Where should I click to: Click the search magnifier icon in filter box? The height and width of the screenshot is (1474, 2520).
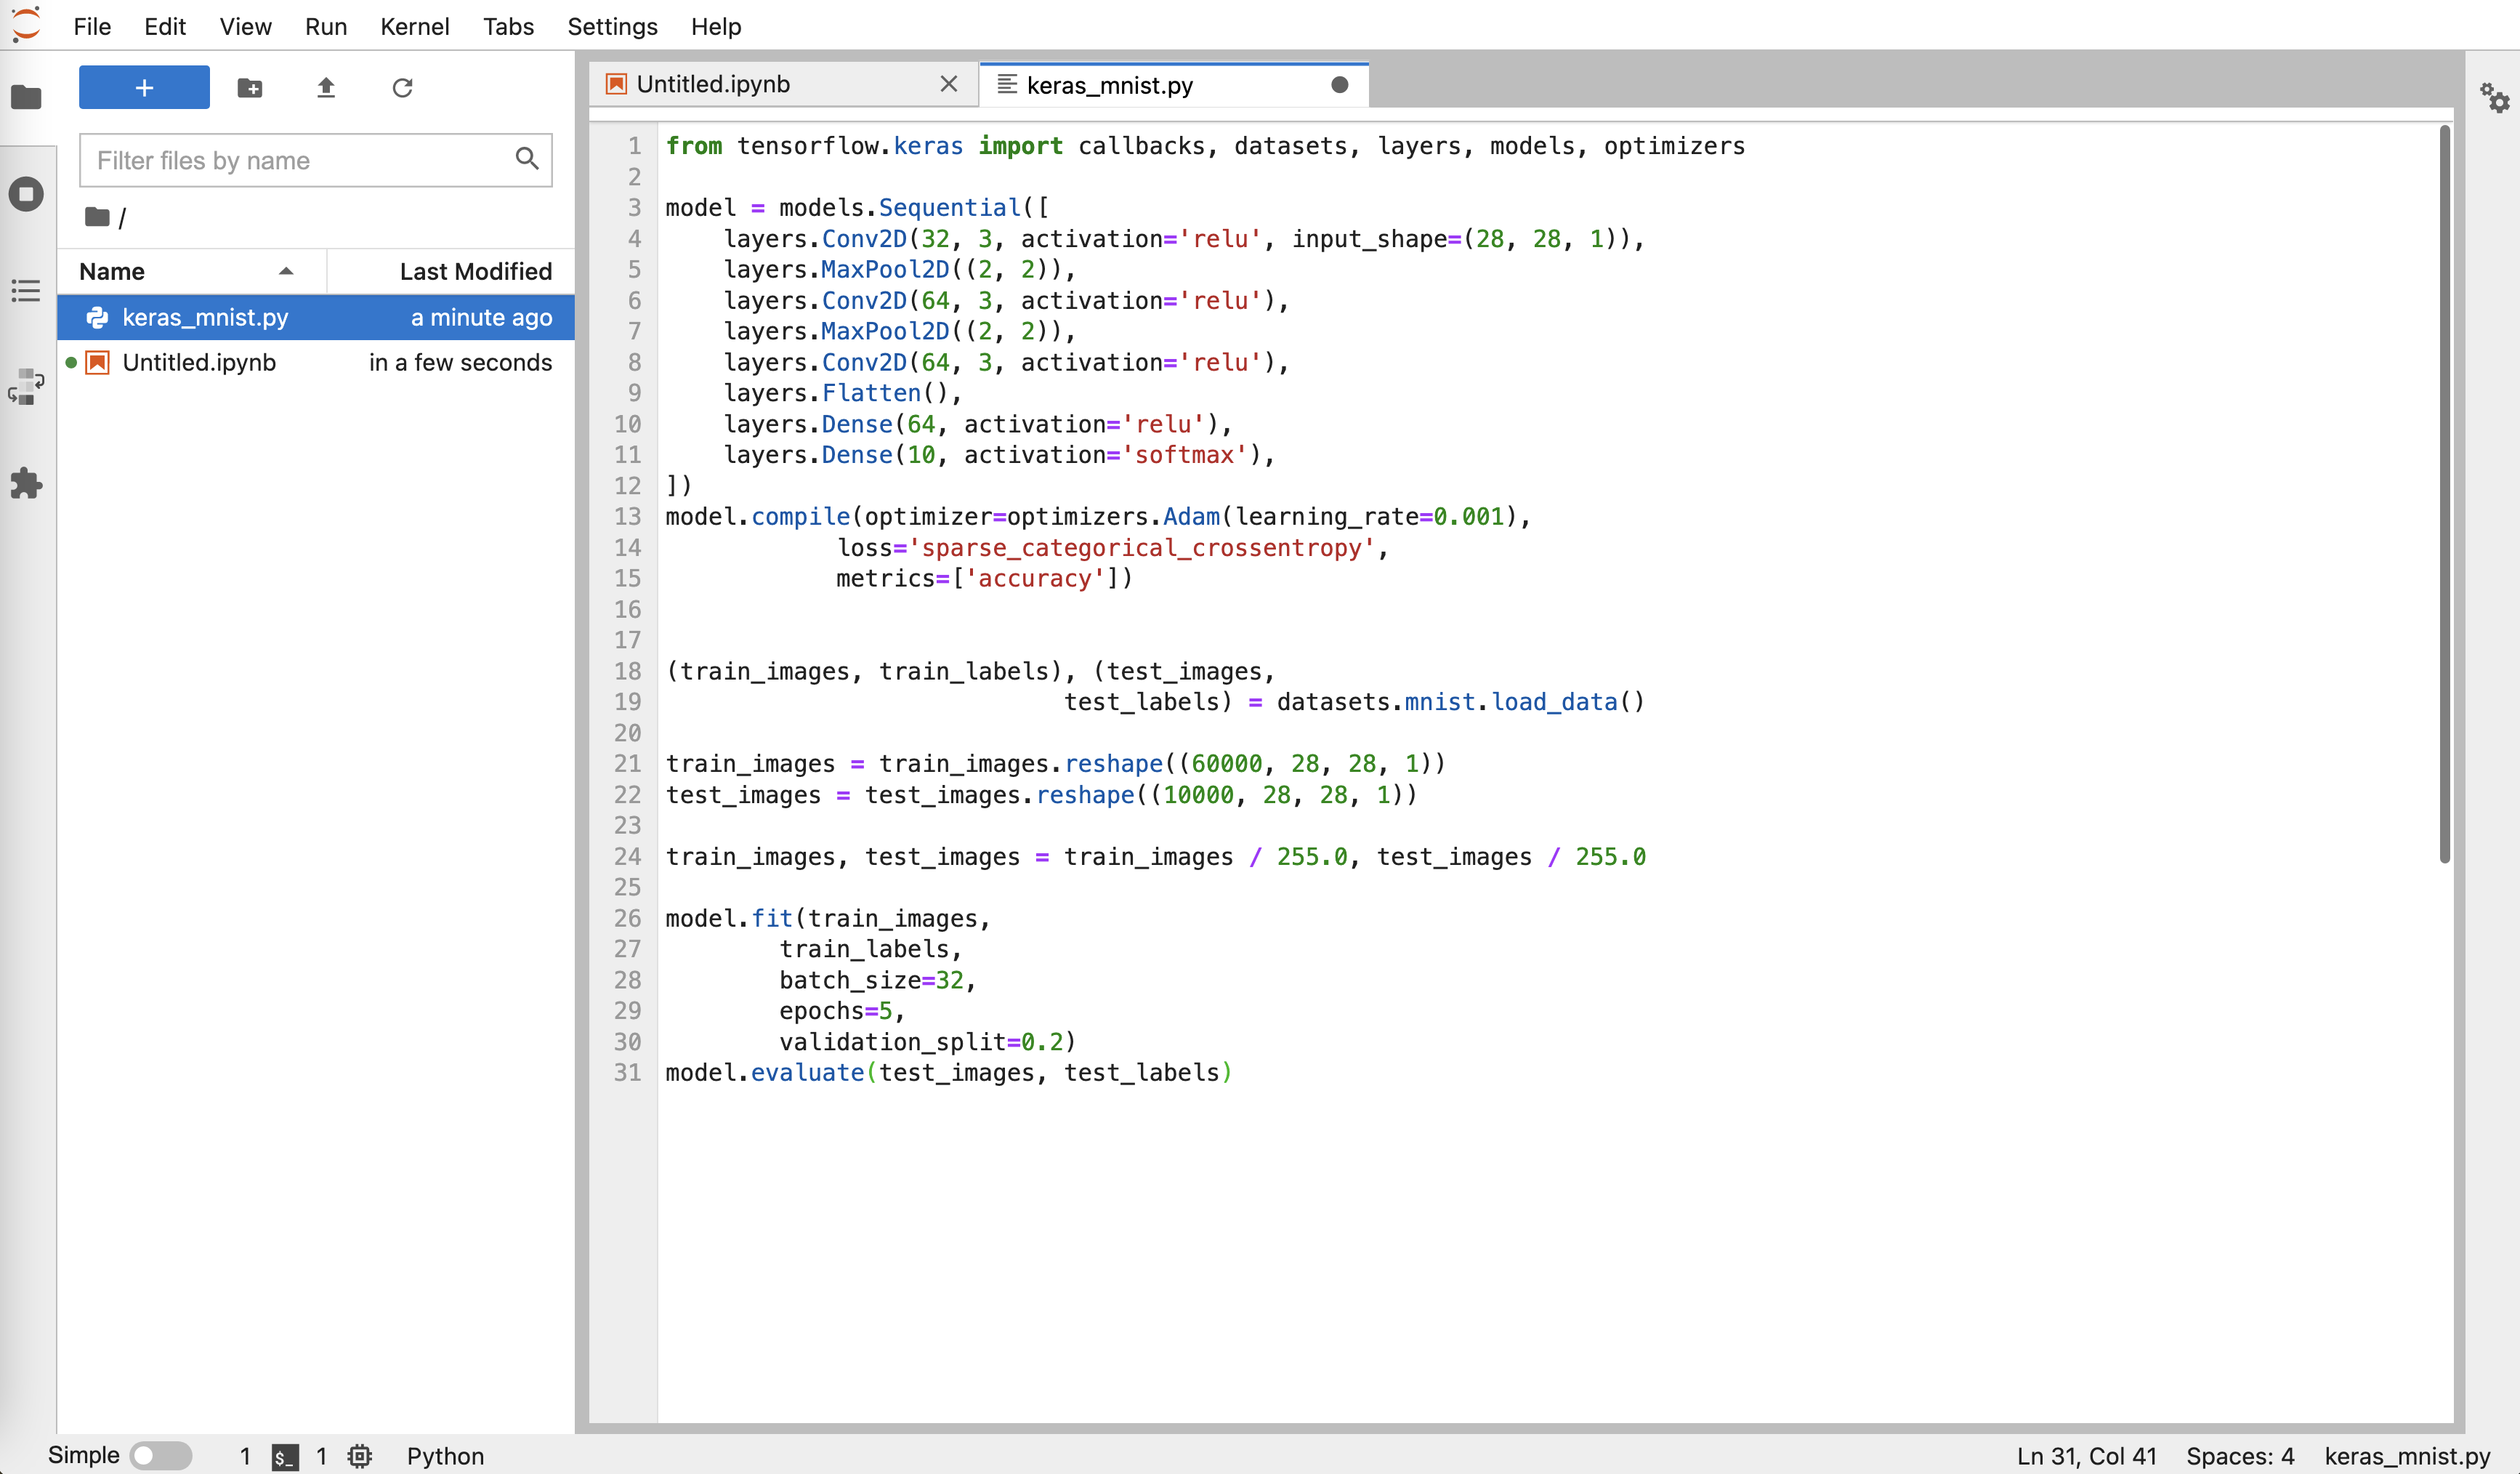527,158
